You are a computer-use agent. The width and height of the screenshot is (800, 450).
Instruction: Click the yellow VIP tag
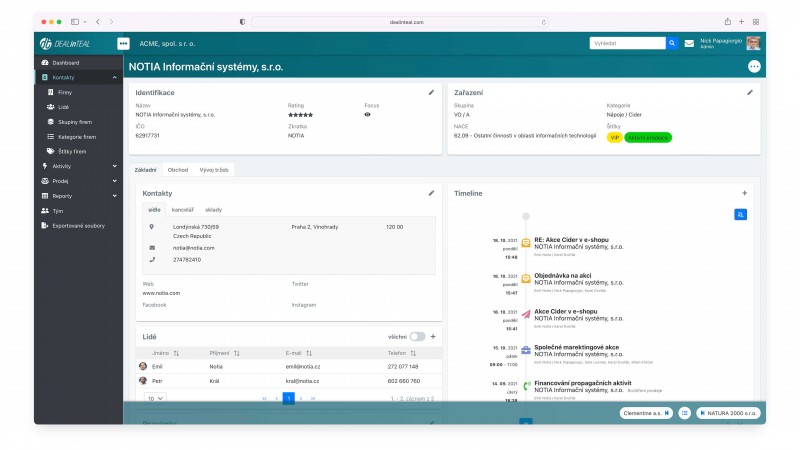614,137
